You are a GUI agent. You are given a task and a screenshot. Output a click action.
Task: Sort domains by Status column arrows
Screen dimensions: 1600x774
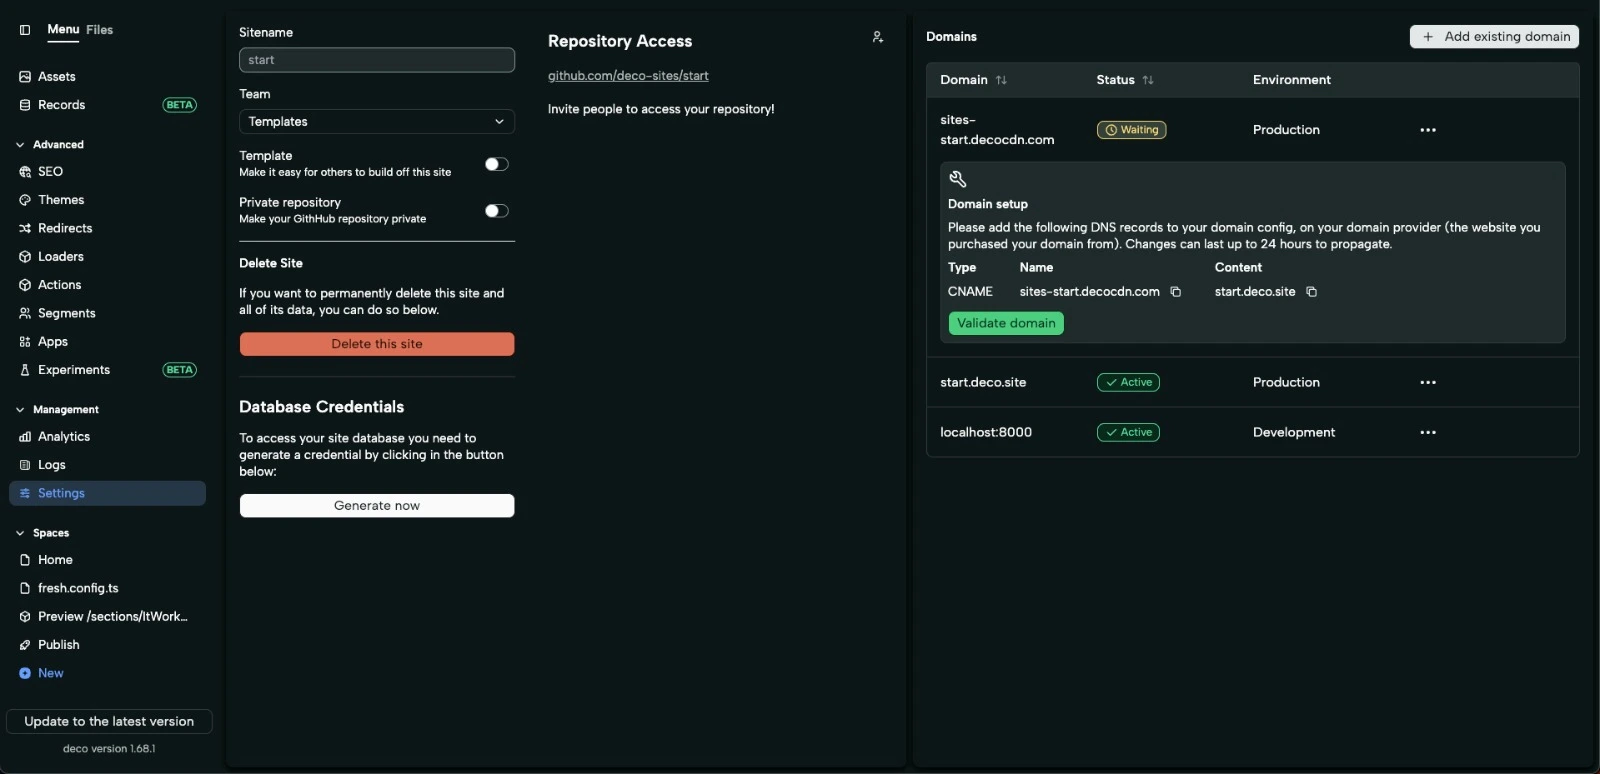[1148, 80]
